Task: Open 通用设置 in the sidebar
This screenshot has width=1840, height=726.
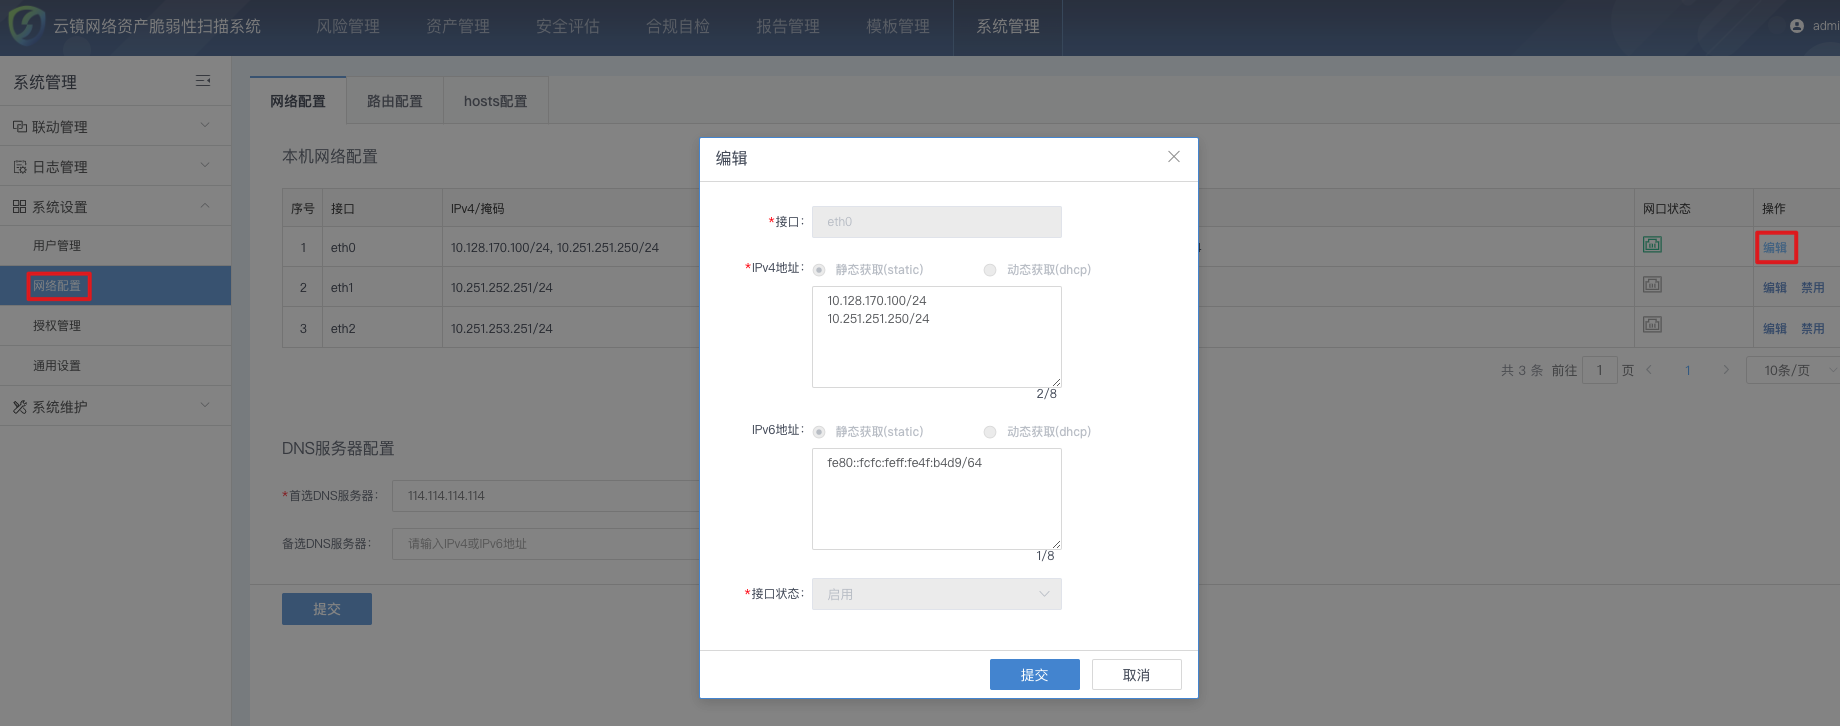Action: click(115, 366)
